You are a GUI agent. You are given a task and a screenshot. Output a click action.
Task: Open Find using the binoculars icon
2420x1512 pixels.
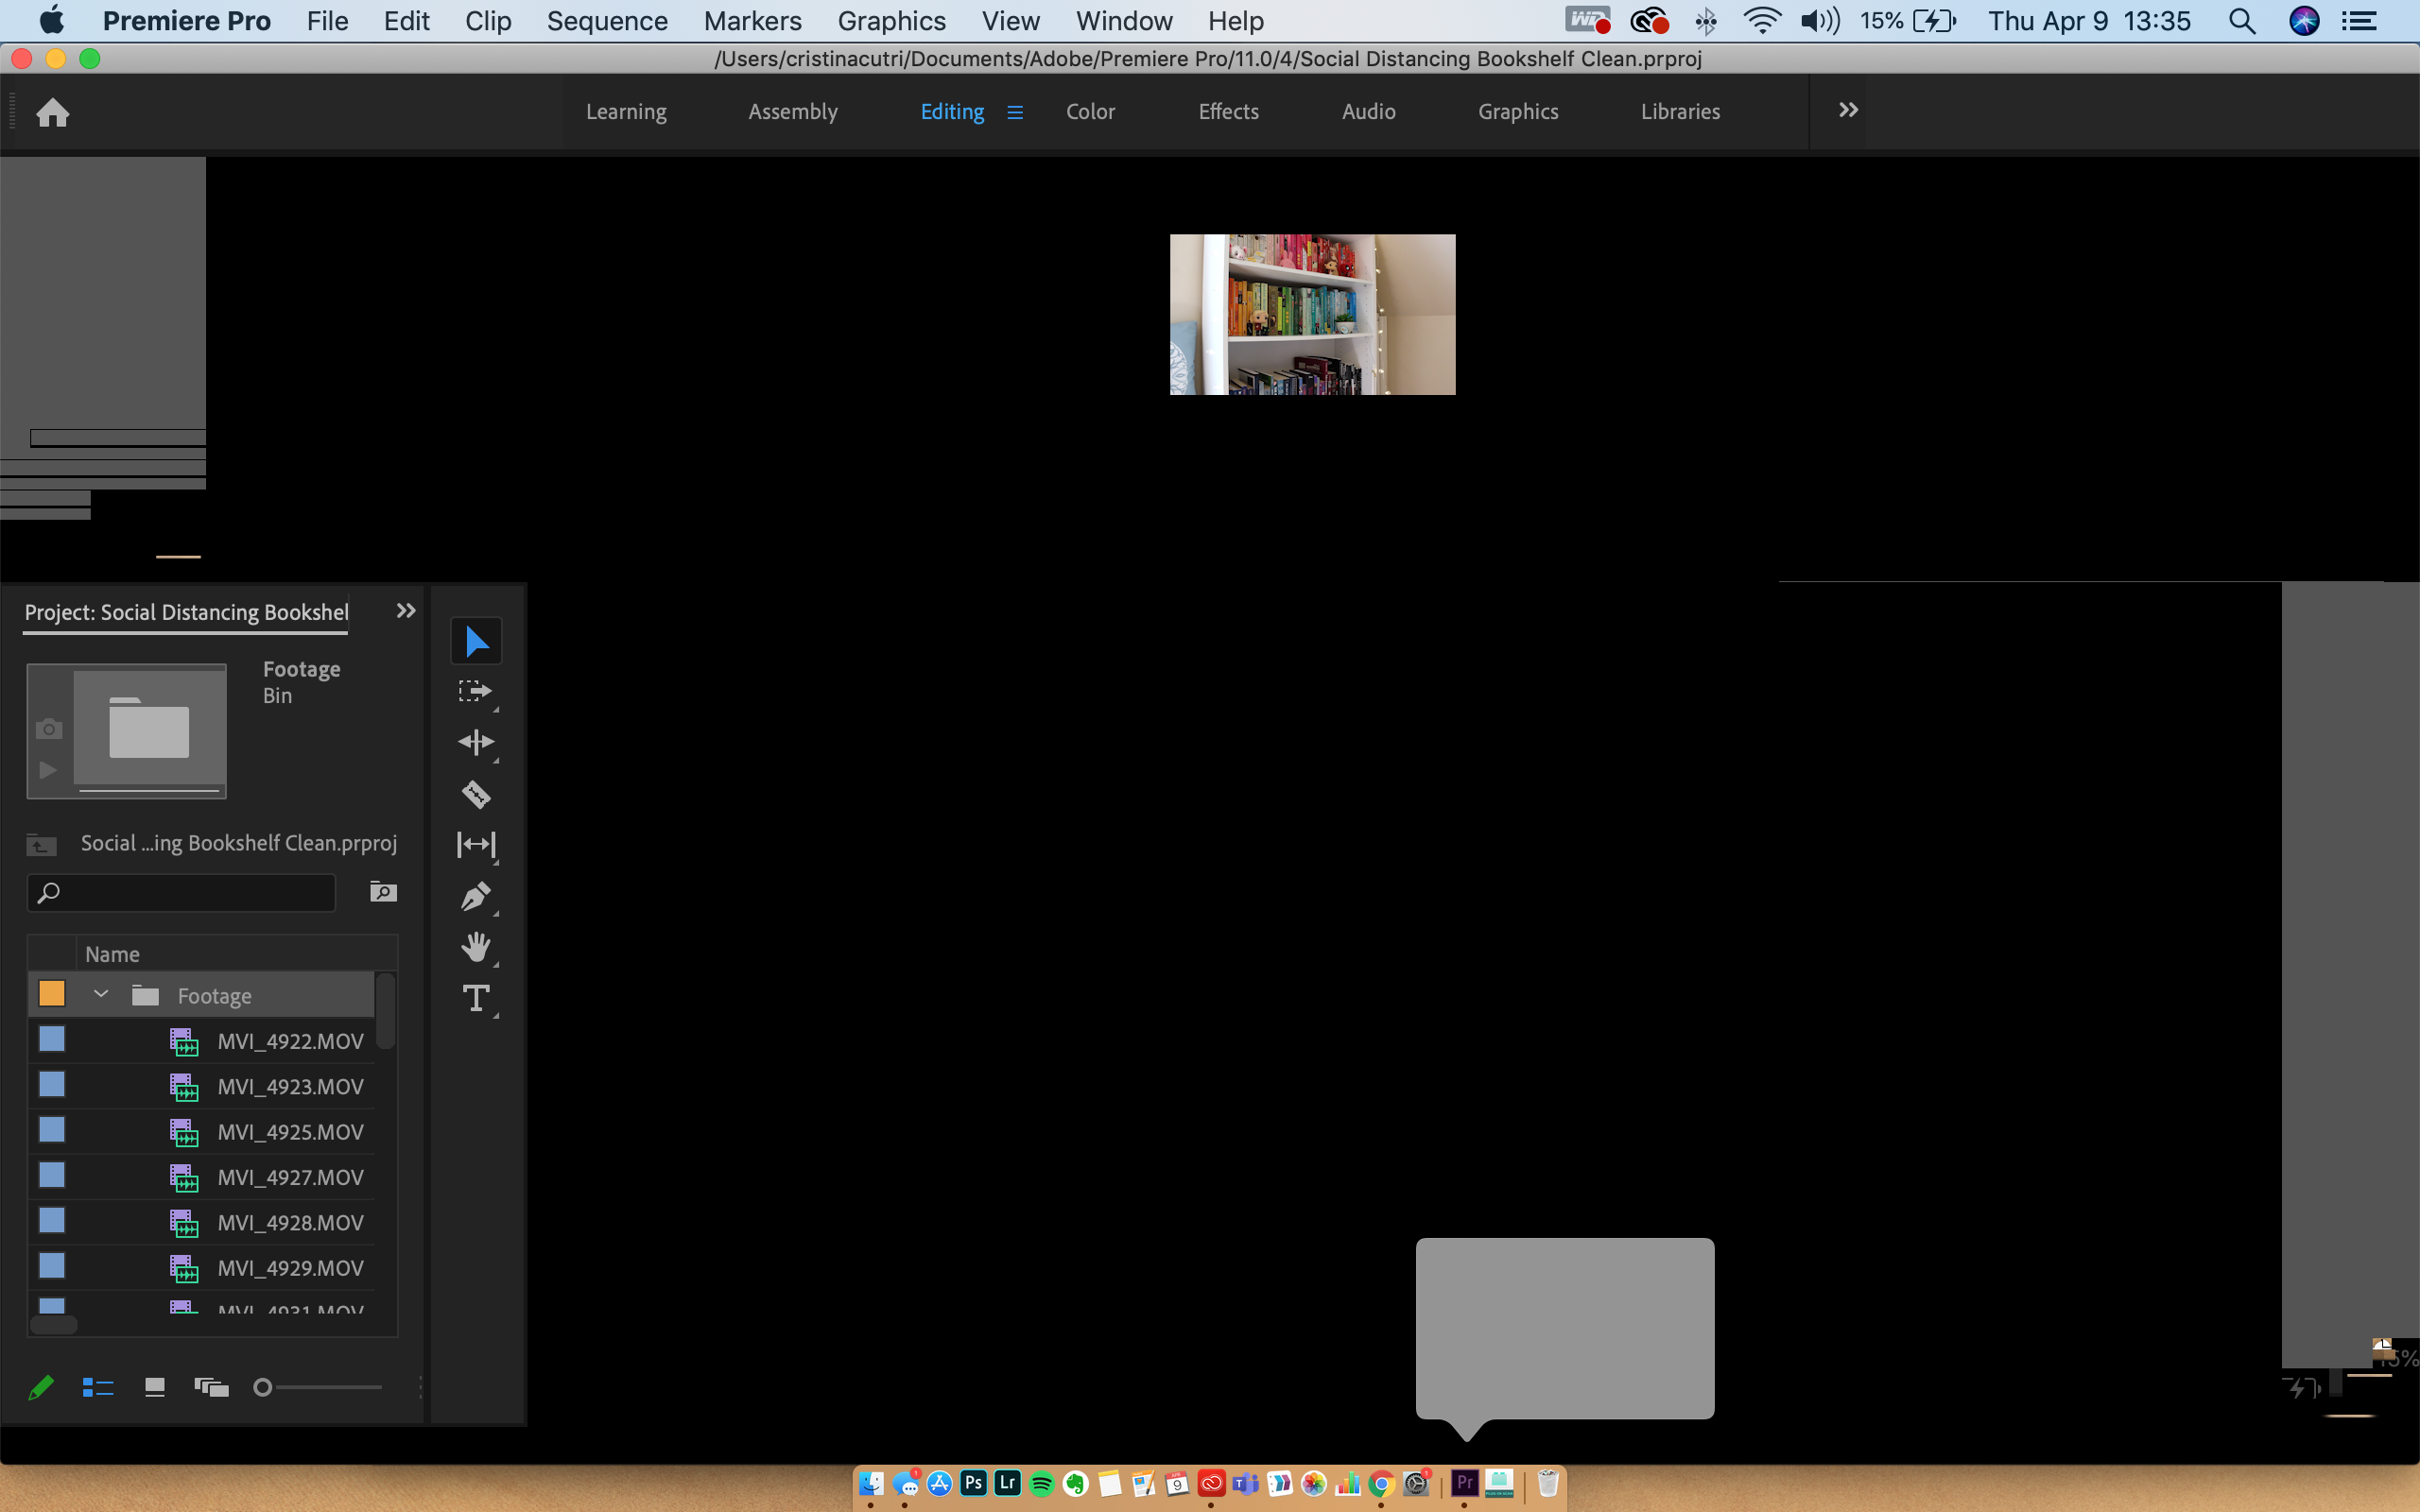(383, 891)
